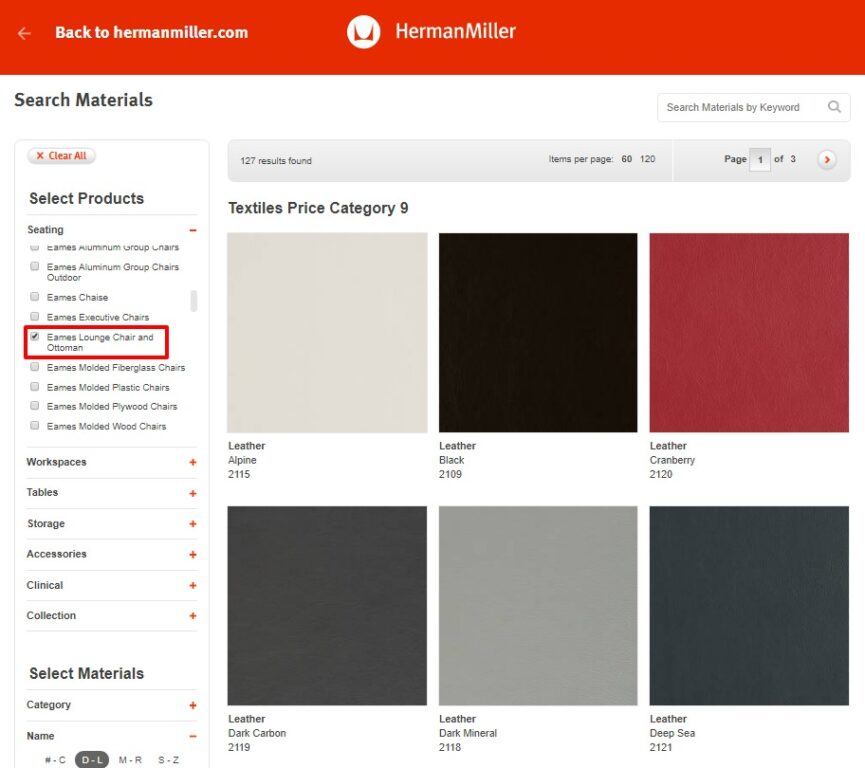Select the M - R name range
Screen dimensions: 865x768
[130, 760]
